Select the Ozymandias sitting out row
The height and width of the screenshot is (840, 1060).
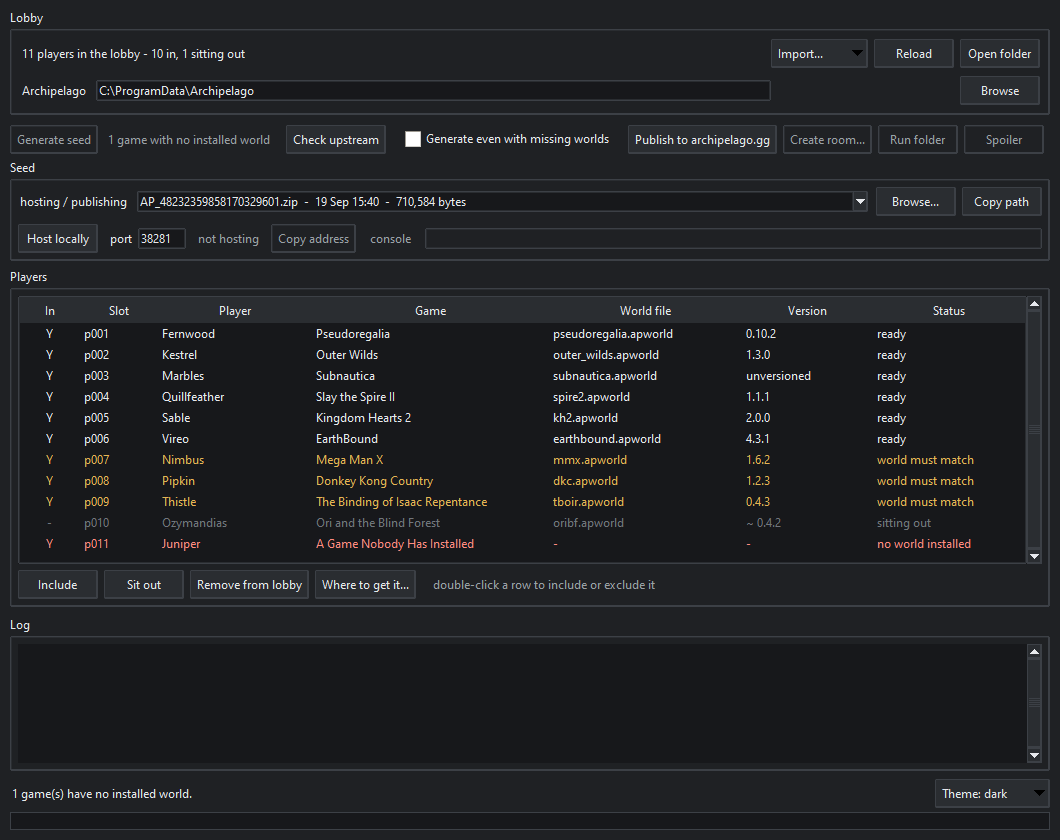[522, 522]
